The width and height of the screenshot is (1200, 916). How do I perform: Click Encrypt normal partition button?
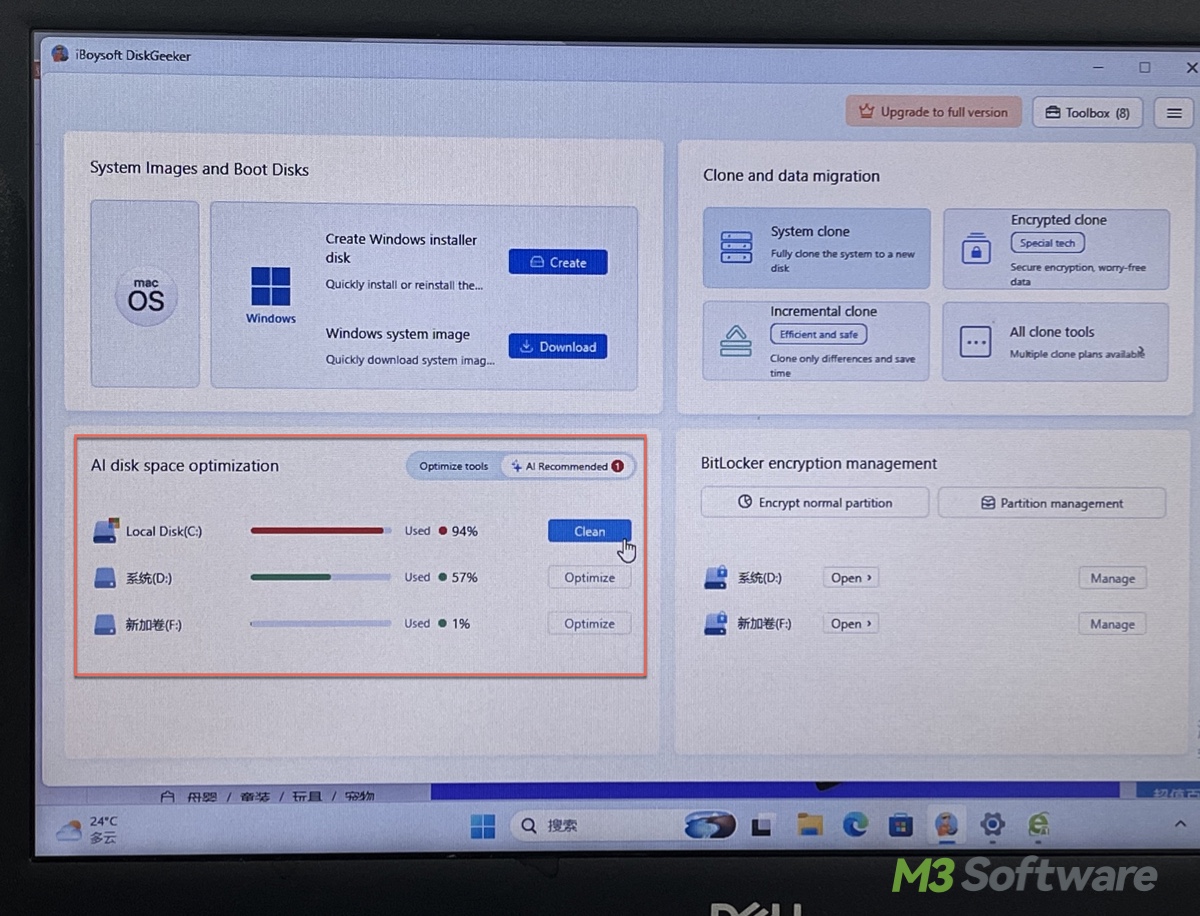815,503
